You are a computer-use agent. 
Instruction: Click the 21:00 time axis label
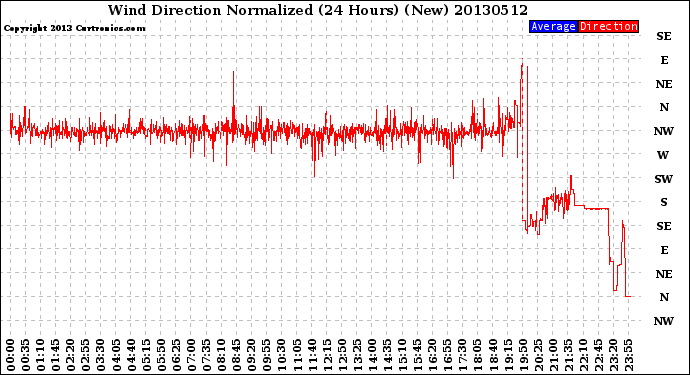[x=553, y=355]
